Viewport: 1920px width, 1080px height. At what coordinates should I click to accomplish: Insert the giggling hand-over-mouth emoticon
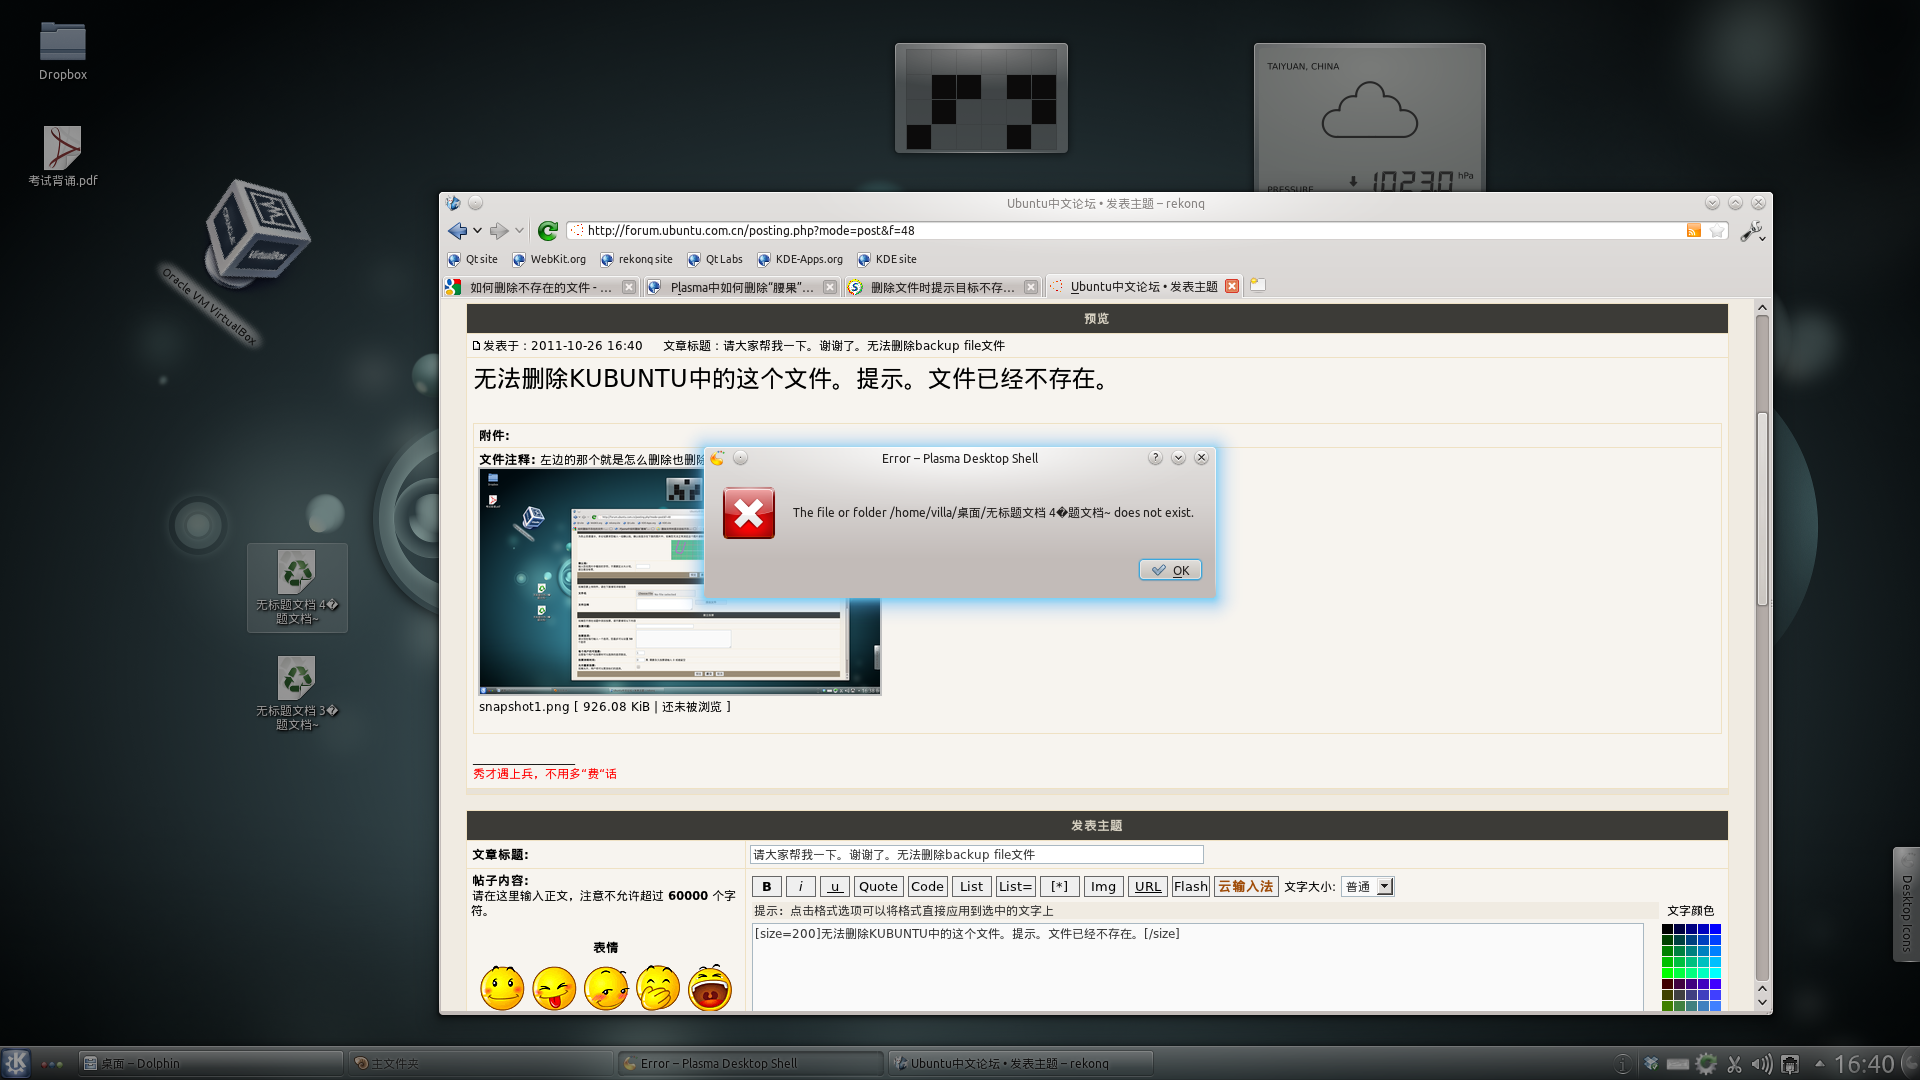pos(658,988)
